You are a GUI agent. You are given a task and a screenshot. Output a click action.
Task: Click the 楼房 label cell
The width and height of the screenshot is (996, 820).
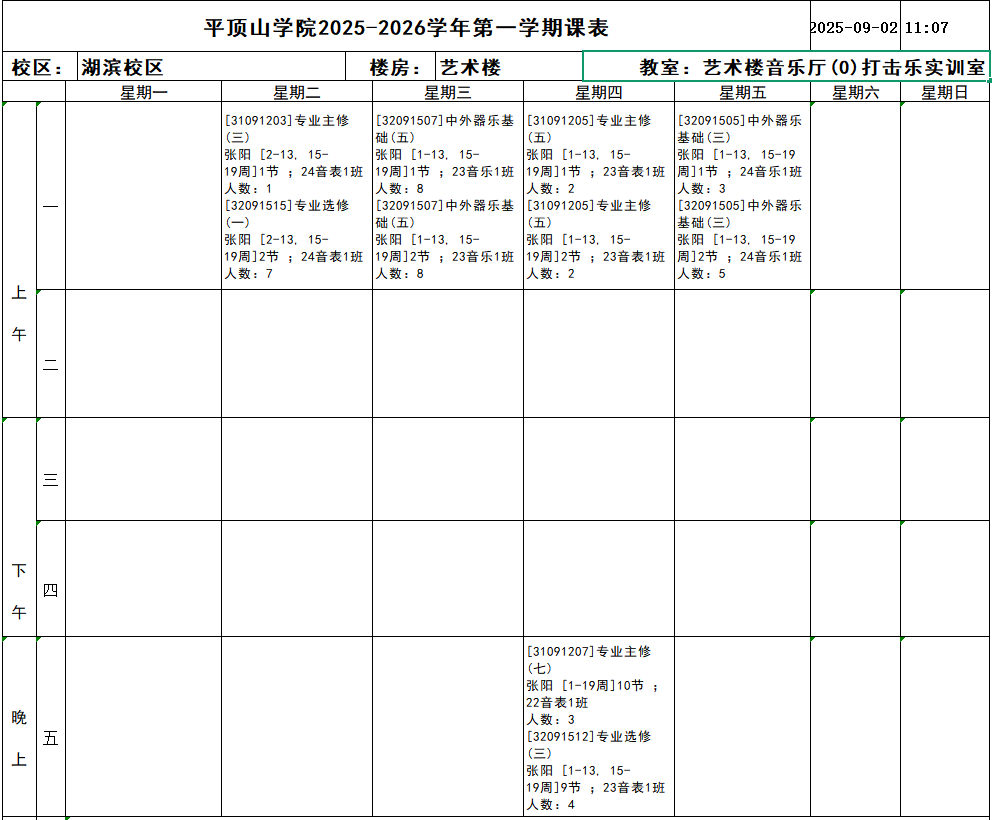point(389,68)
